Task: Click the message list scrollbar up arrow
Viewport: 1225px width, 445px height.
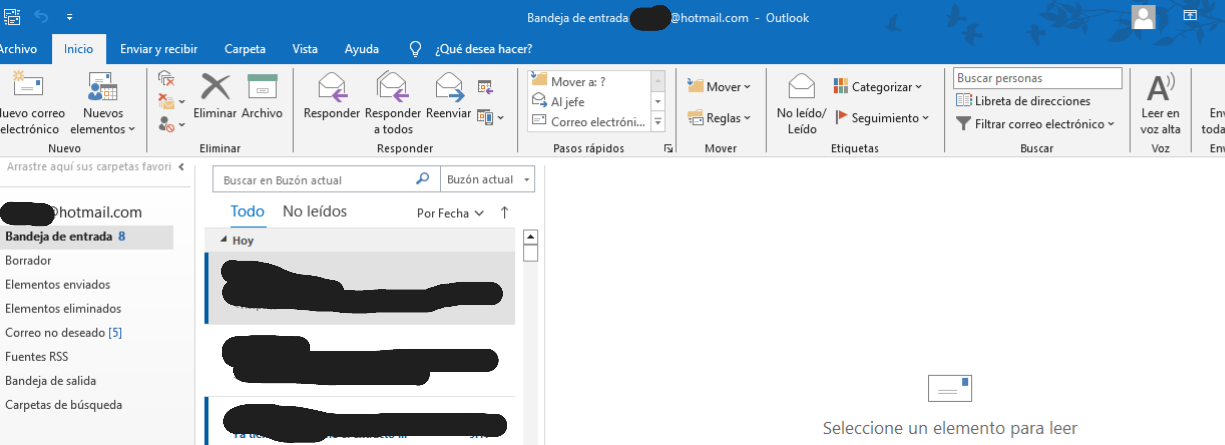Action: point(531,237)
